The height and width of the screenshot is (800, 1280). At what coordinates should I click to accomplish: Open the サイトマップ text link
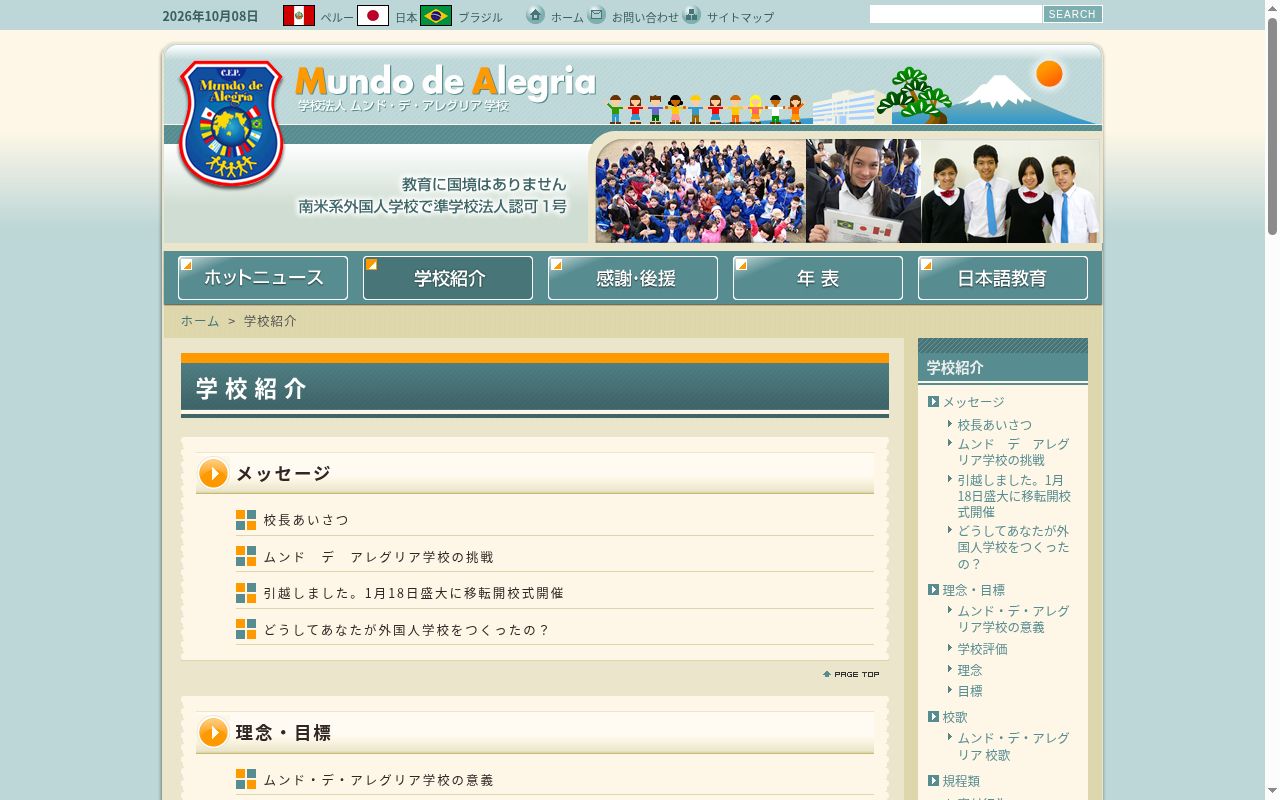pos(740,18)
